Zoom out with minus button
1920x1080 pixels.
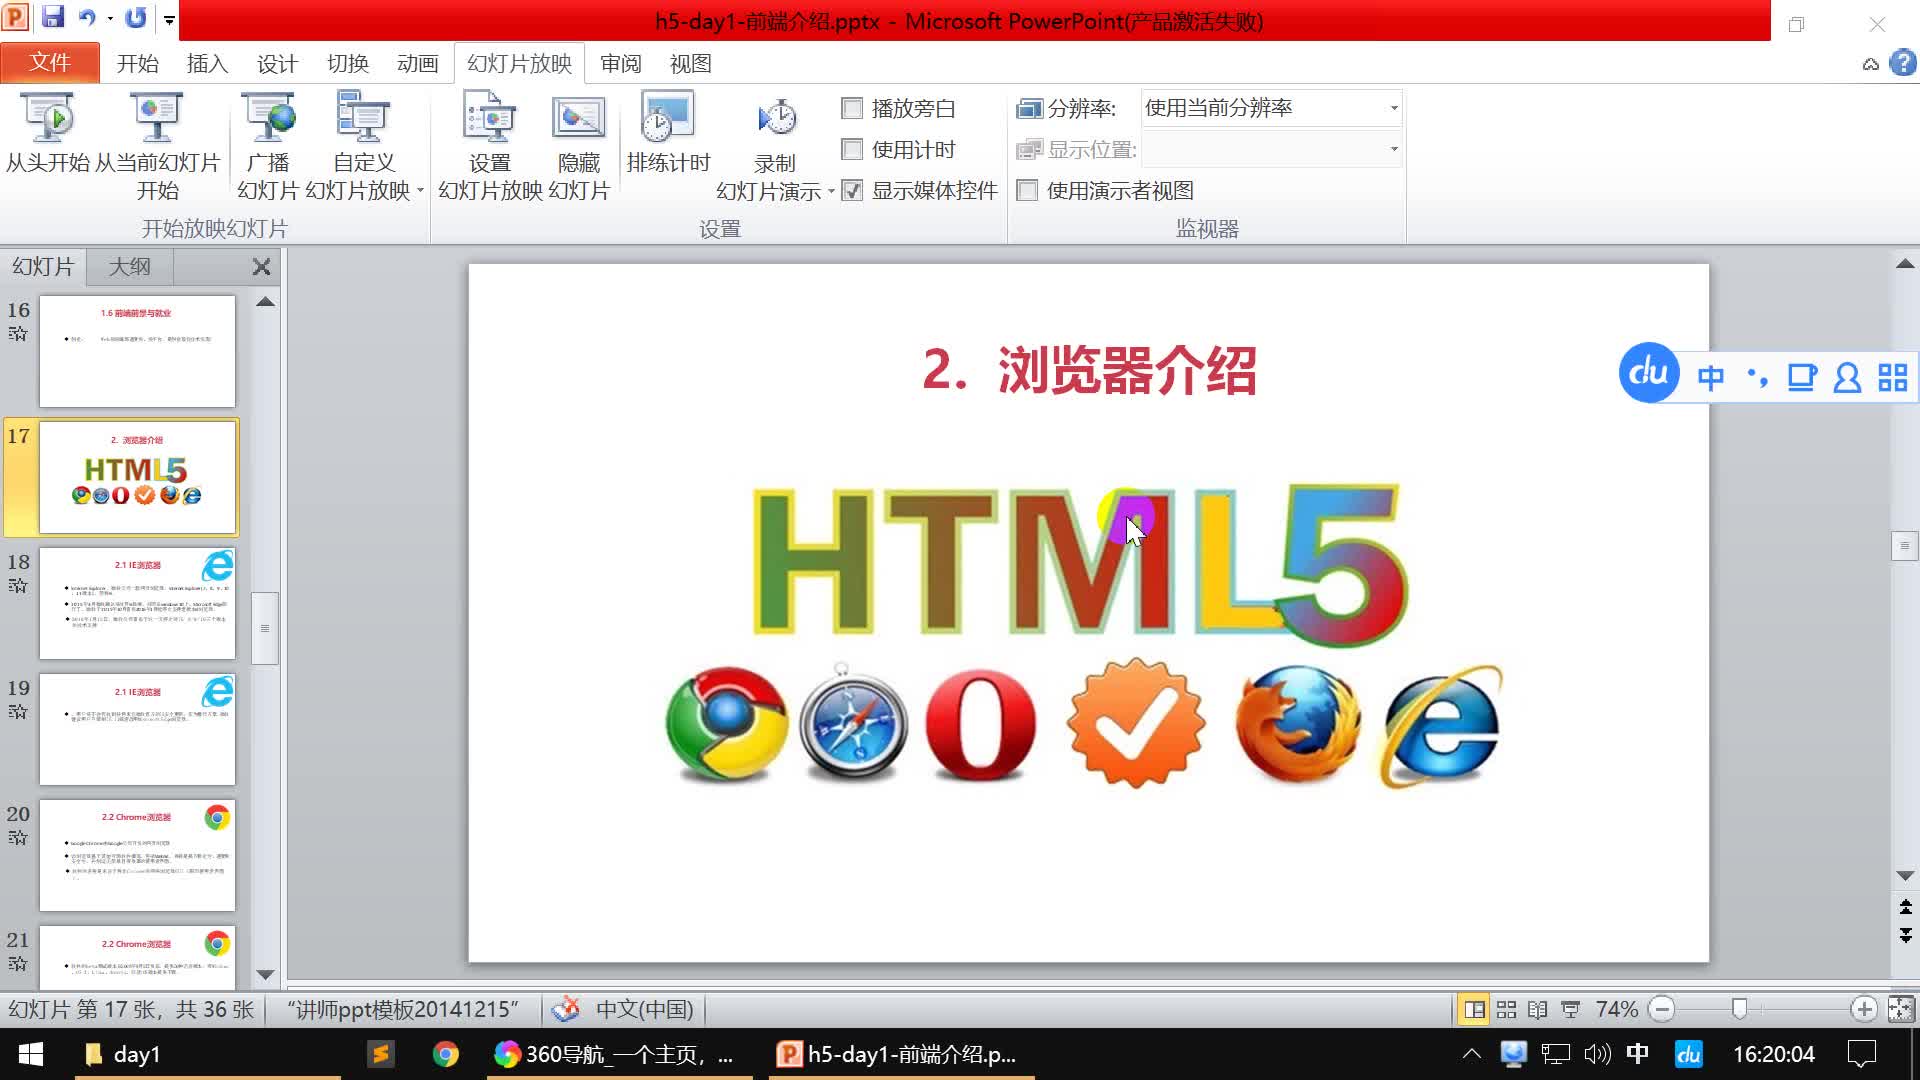pyautogui.click(x=1662, y=1010)
